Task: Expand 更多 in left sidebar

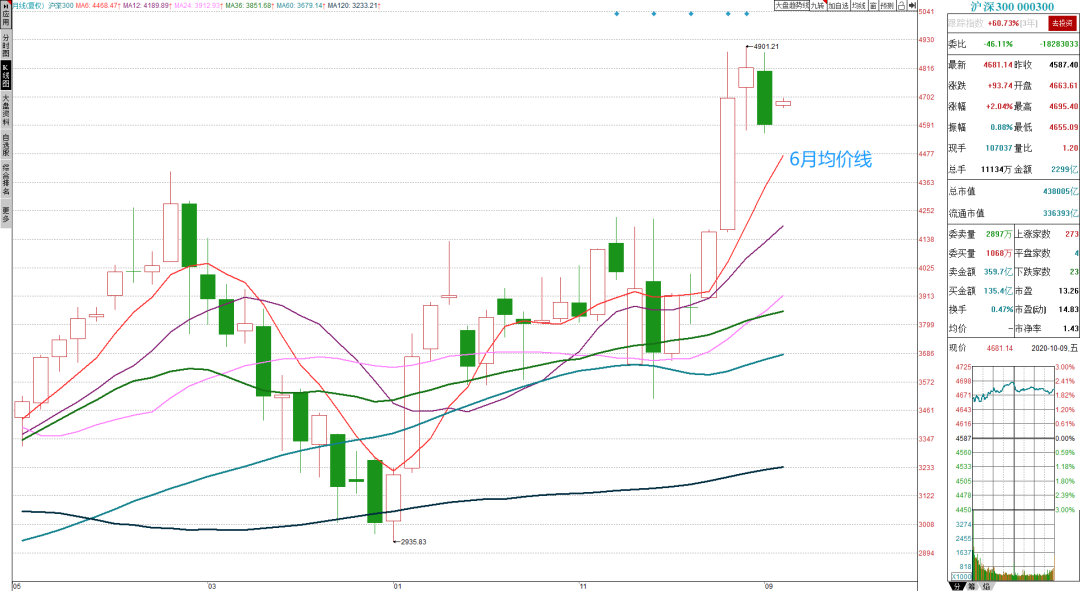Action: point(6,214)
